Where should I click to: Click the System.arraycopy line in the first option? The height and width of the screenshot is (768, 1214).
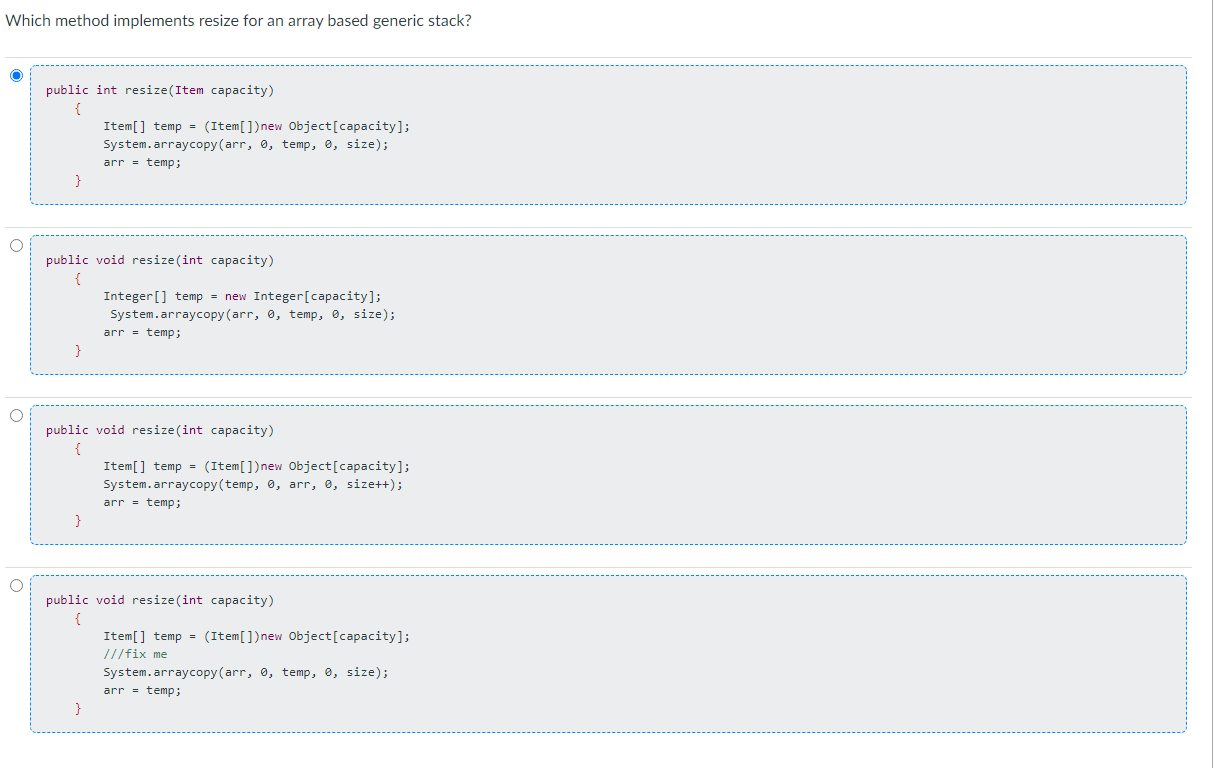[x=246, y=144]
